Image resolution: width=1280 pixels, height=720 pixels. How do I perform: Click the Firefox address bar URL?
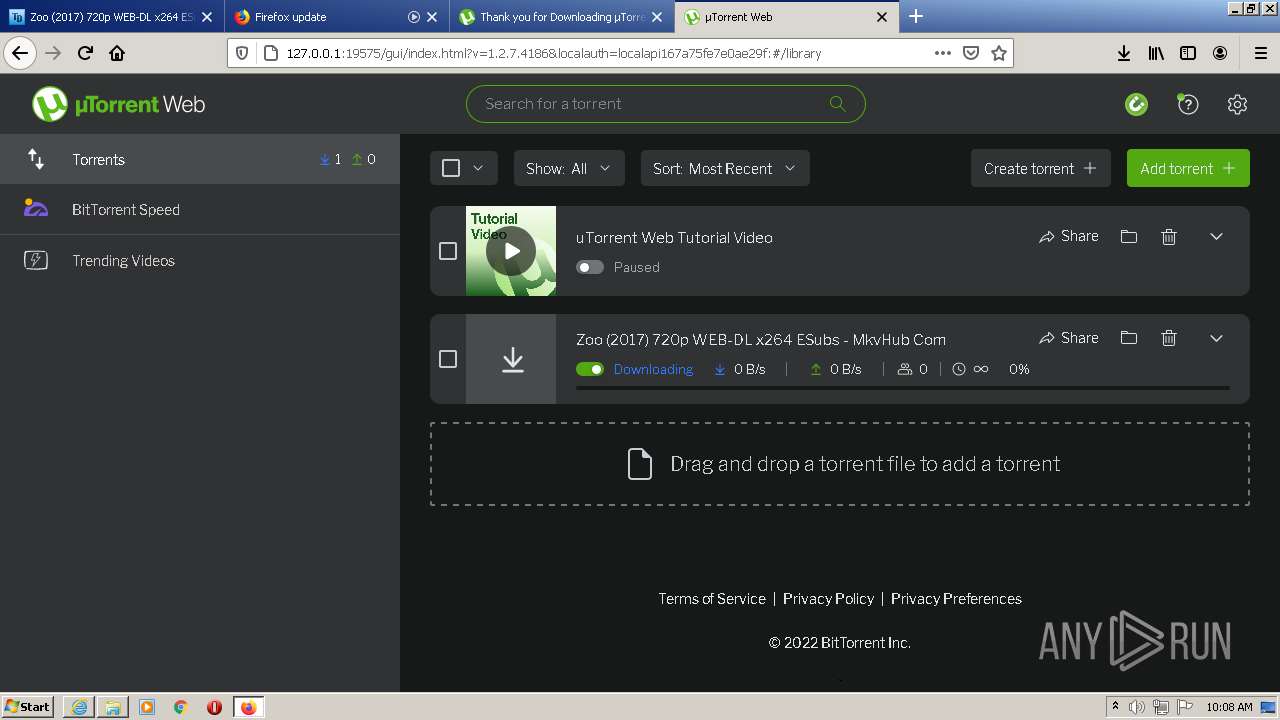pyautogui.click(x=553, y=53)
